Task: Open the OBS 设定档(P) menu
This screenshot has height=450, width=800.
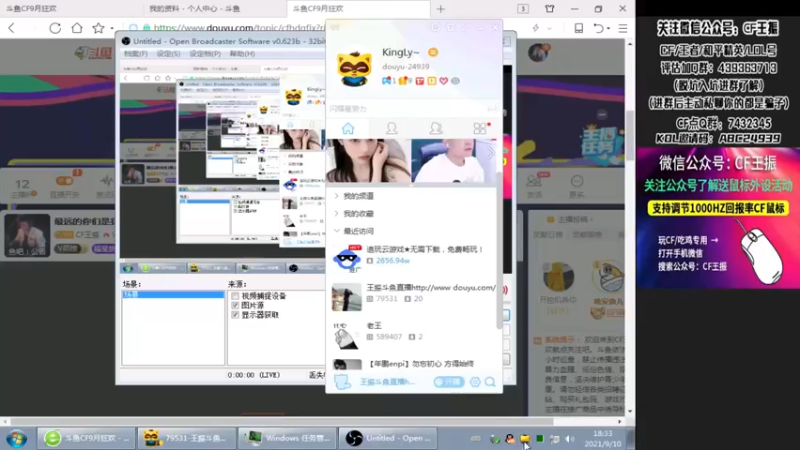Action: pos(205,54)
